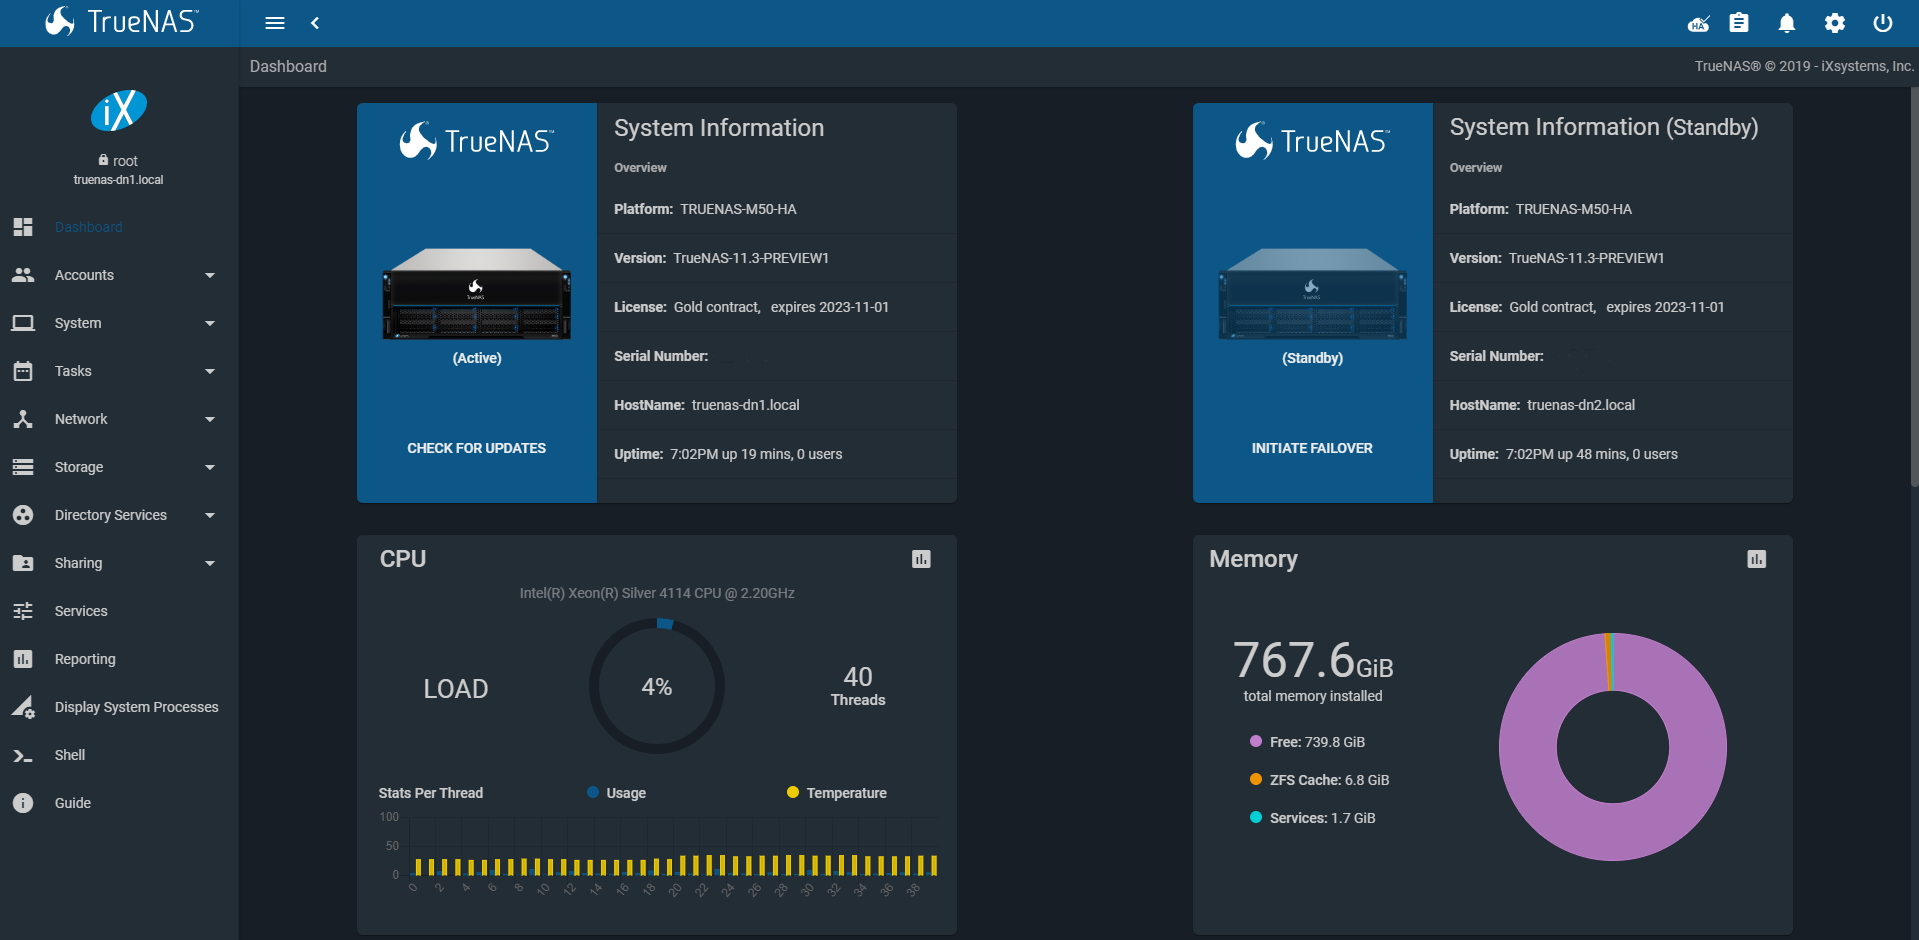
Task: Click INITIATE FAILOVER button
Action: [x=1312, y=448]
